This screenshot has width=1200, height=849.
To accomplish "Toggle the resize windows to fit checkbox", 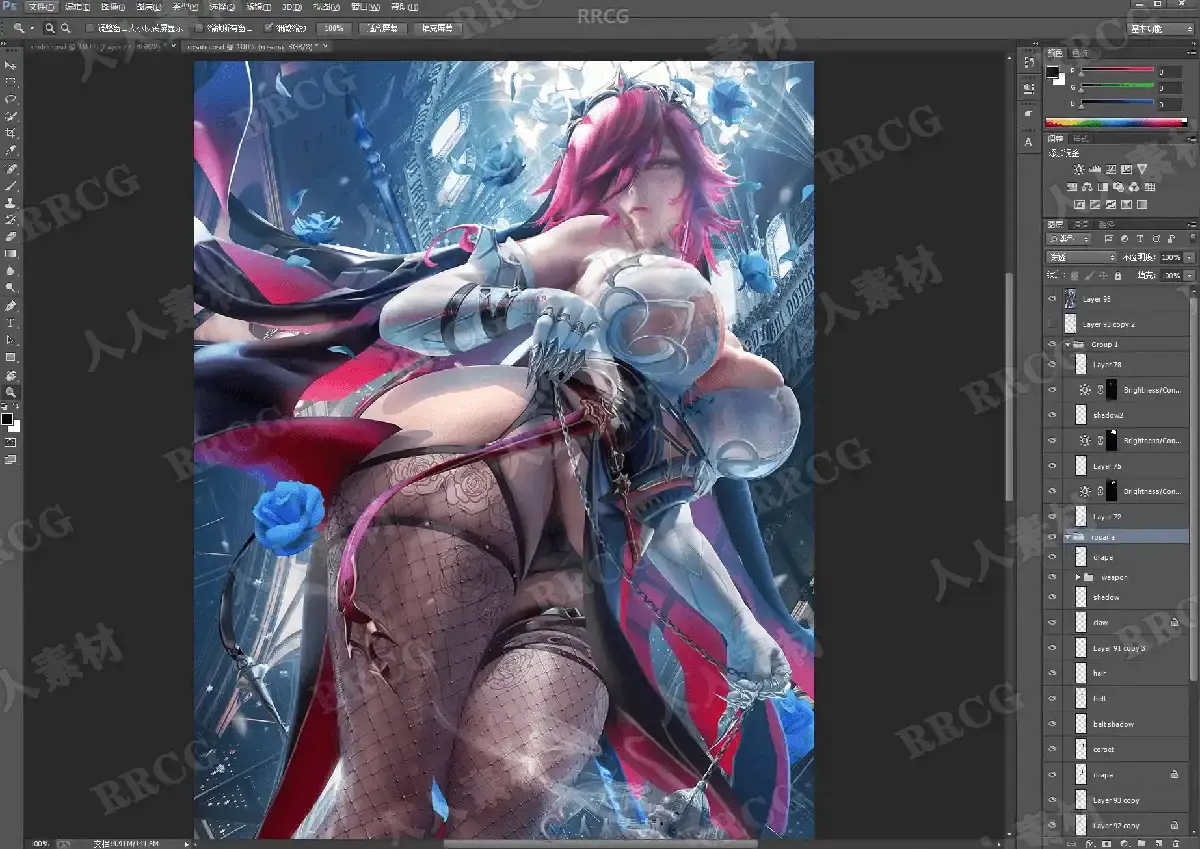I will [x=92, y=28].
